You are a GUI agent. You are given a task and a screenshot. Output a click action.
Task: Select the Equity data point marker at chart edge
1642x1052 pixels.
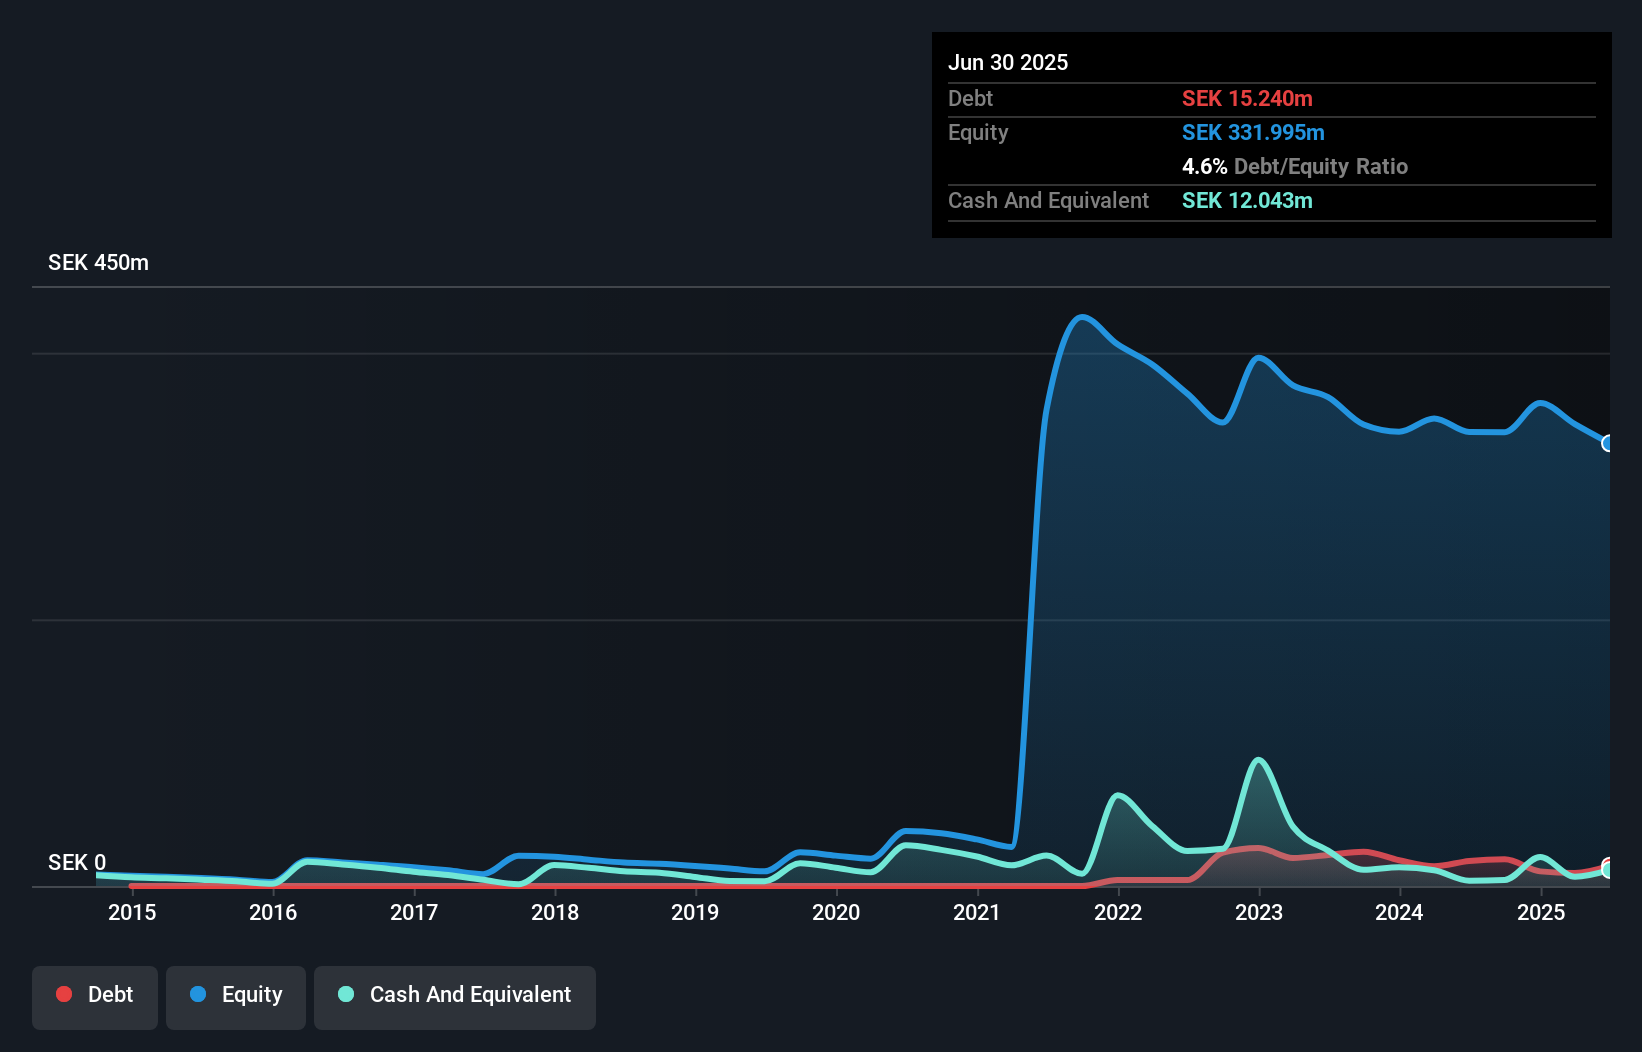point(1608,444)
